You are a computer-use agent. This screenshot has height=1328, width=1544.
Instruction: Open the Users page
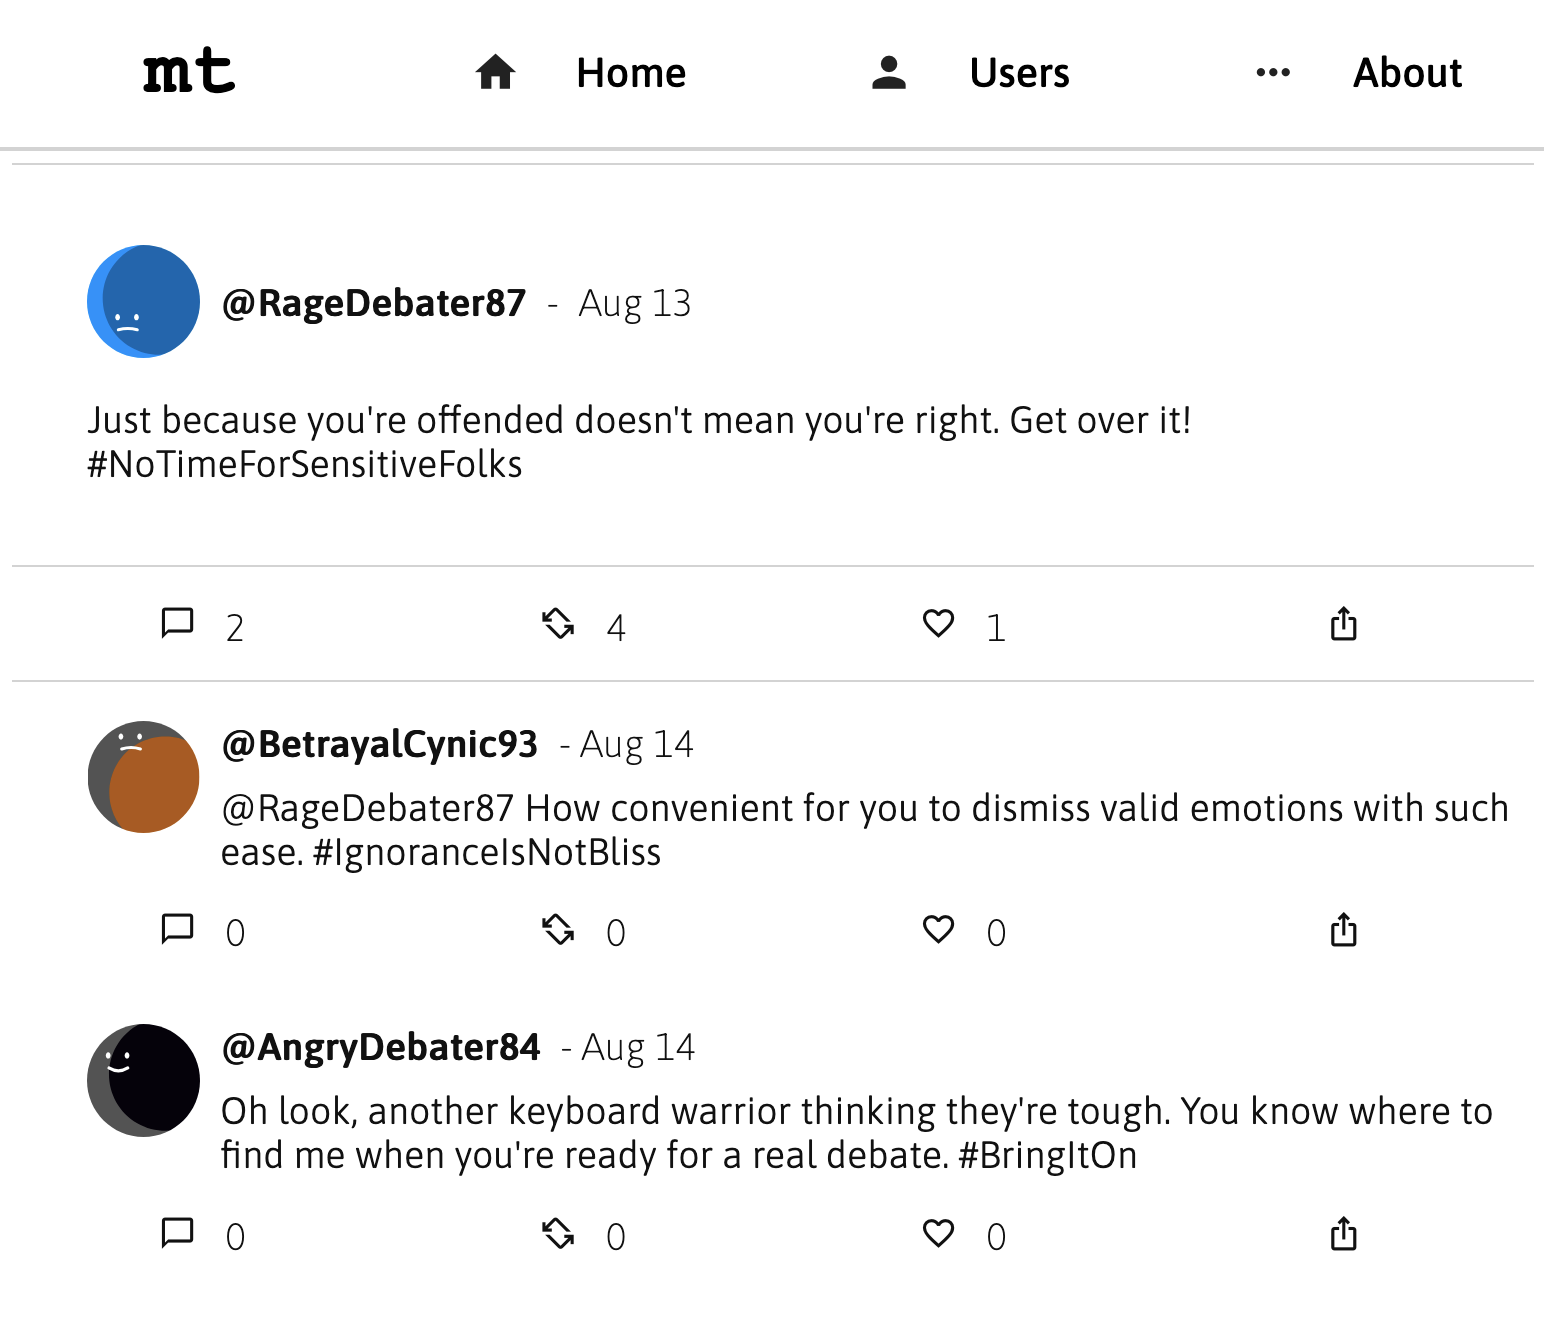[x=1018, y=72]
